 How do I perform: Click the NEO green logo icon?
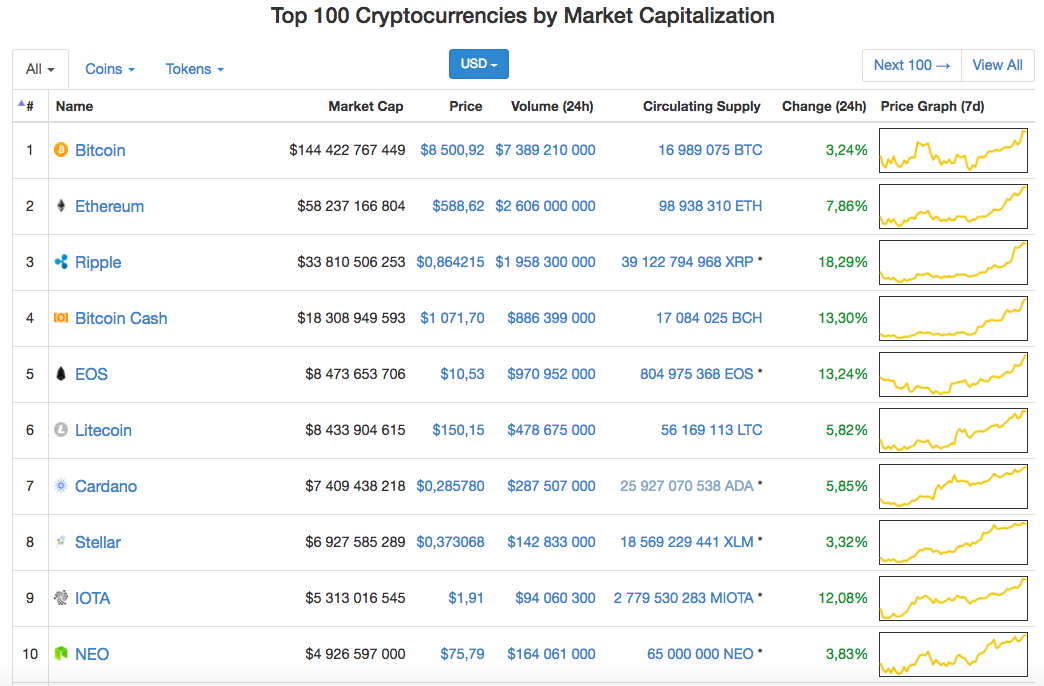coord(60,654)
